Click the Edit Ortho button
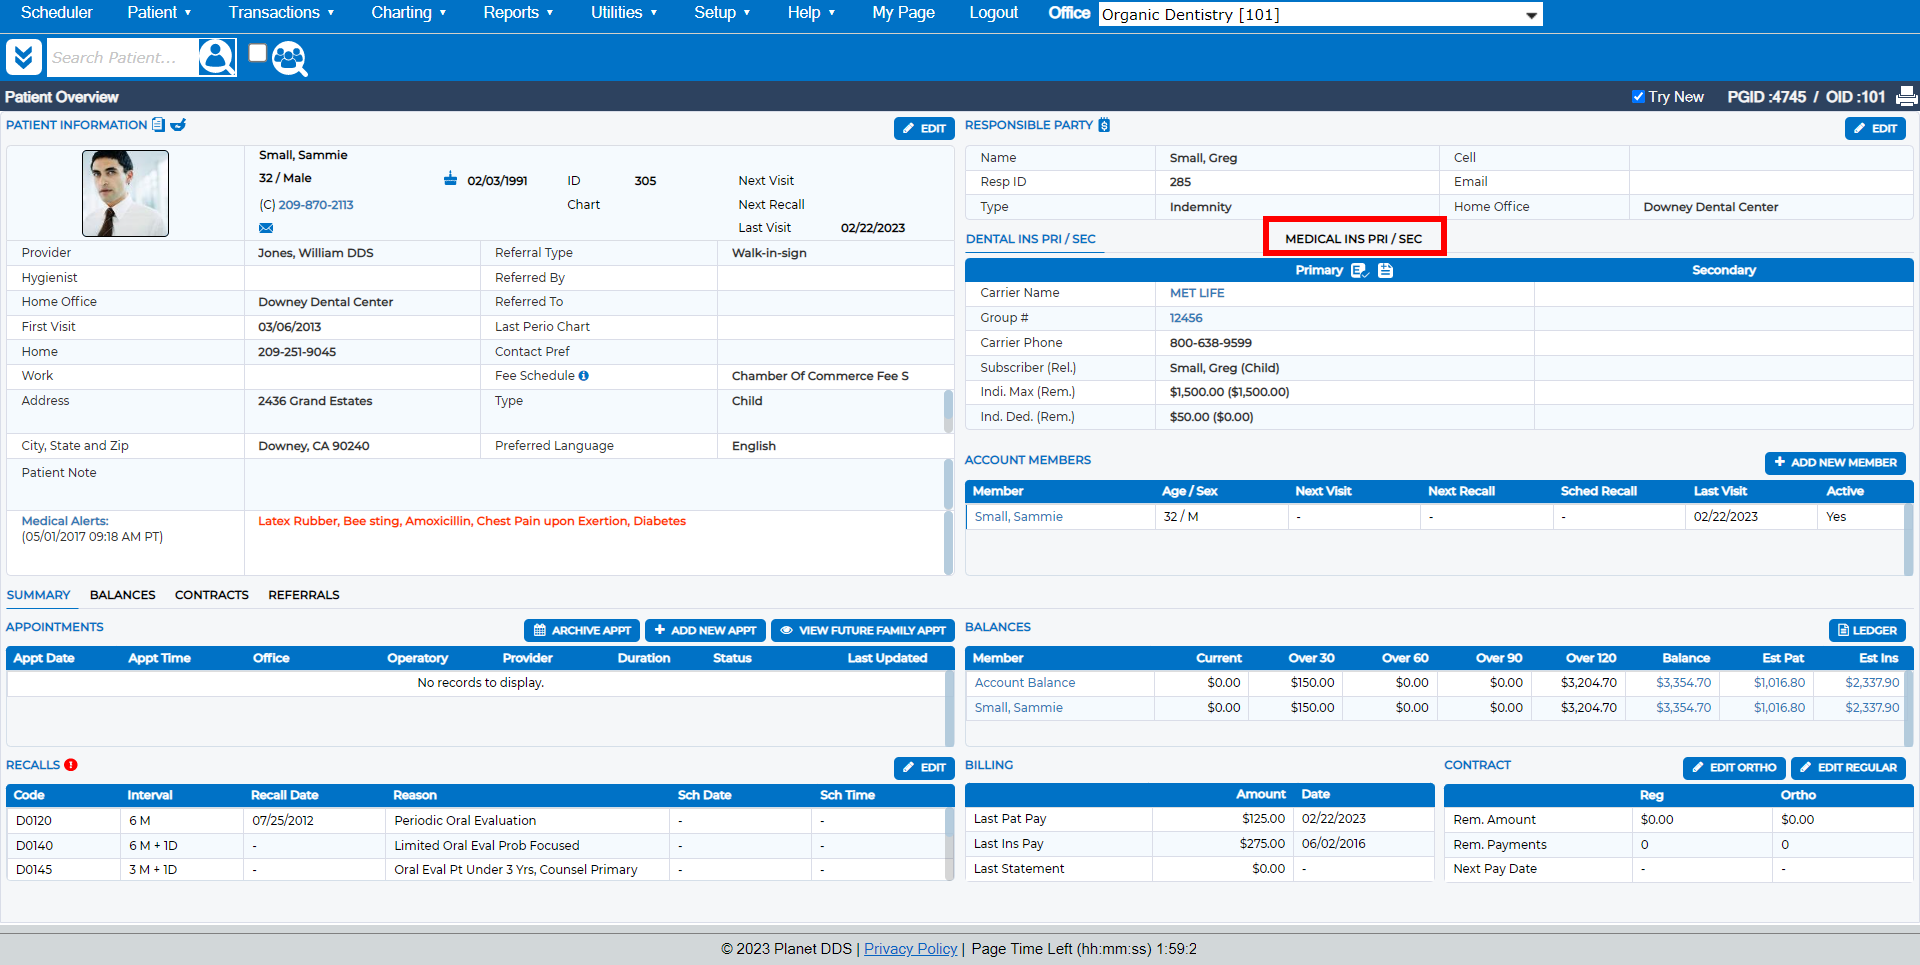This screenshot has width=1920, height=965. [1733, 768]
